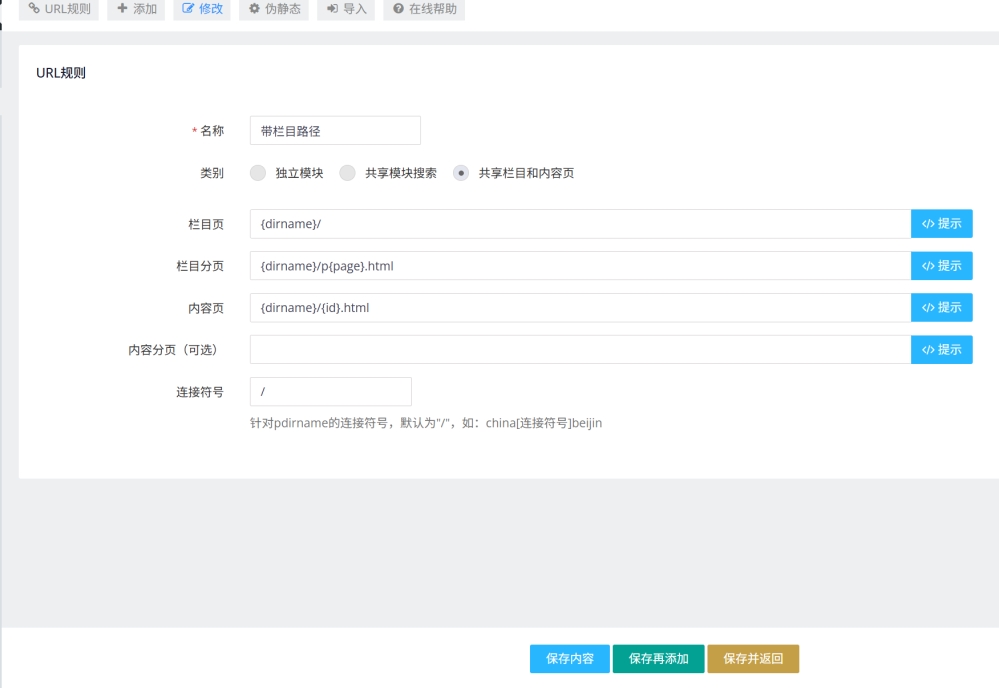Switch to the 修改 tab
The width and height of the screenshot is (999, 688).
click(x=202, y=9)
